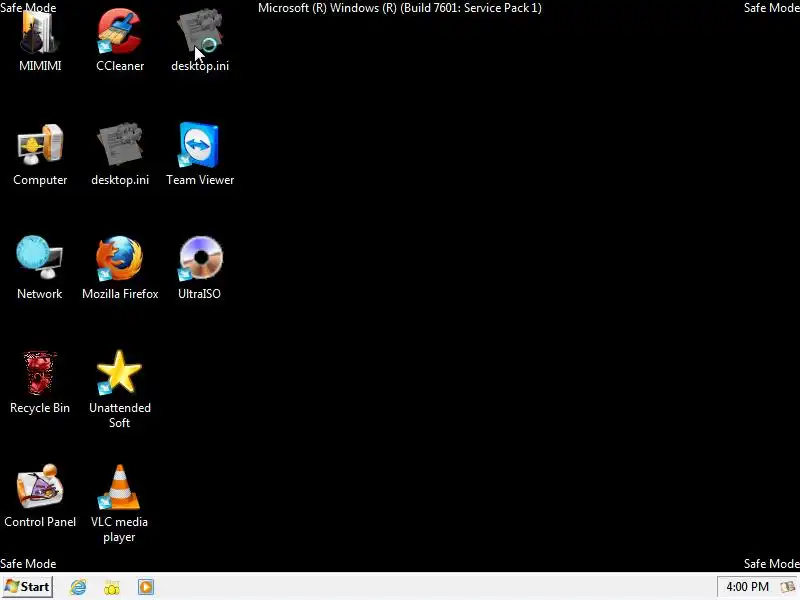The width and height of the screenshot is (800, 600).
Task: Click the system tray icon beside the clock
Action: pyautogui.click(x=787, y=587)
